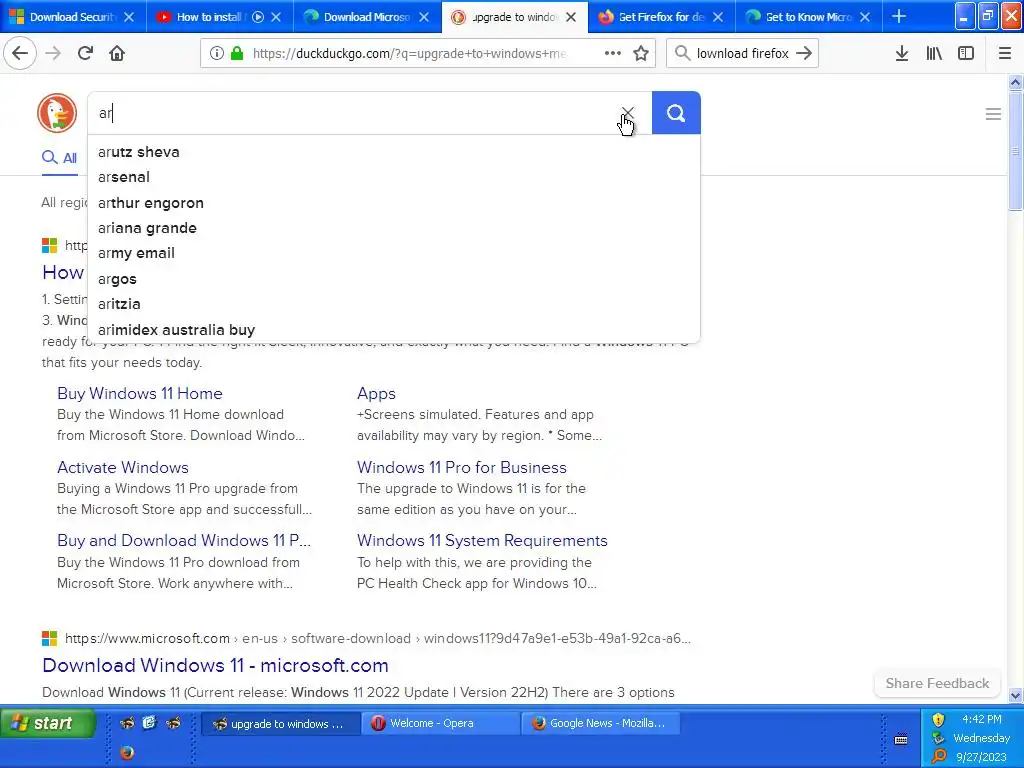Clear the DuckDuckGo search box
This screenshot has height=768, width=1024.
point(628,113)
